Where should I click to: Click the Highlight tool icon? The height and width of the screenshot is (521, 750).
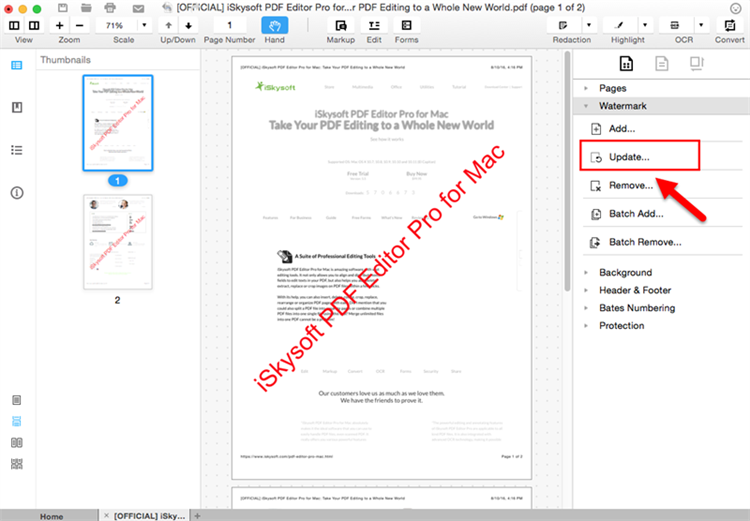pyautogui.click(x=620, y=25)
